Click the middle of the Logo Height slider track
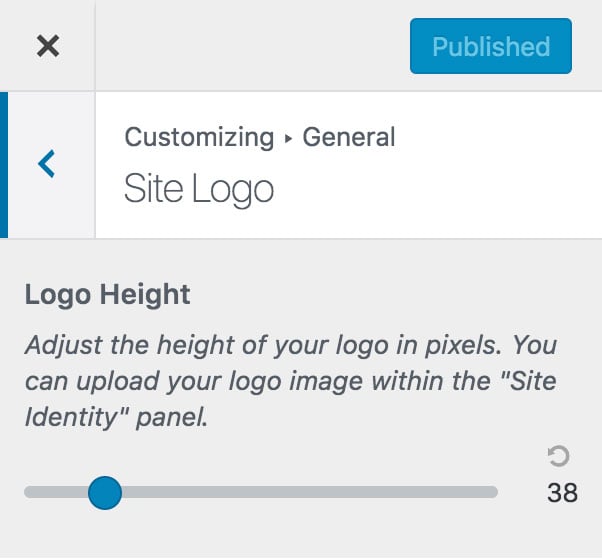The width and height of the screenshot is (602, 560). [261, 492]
